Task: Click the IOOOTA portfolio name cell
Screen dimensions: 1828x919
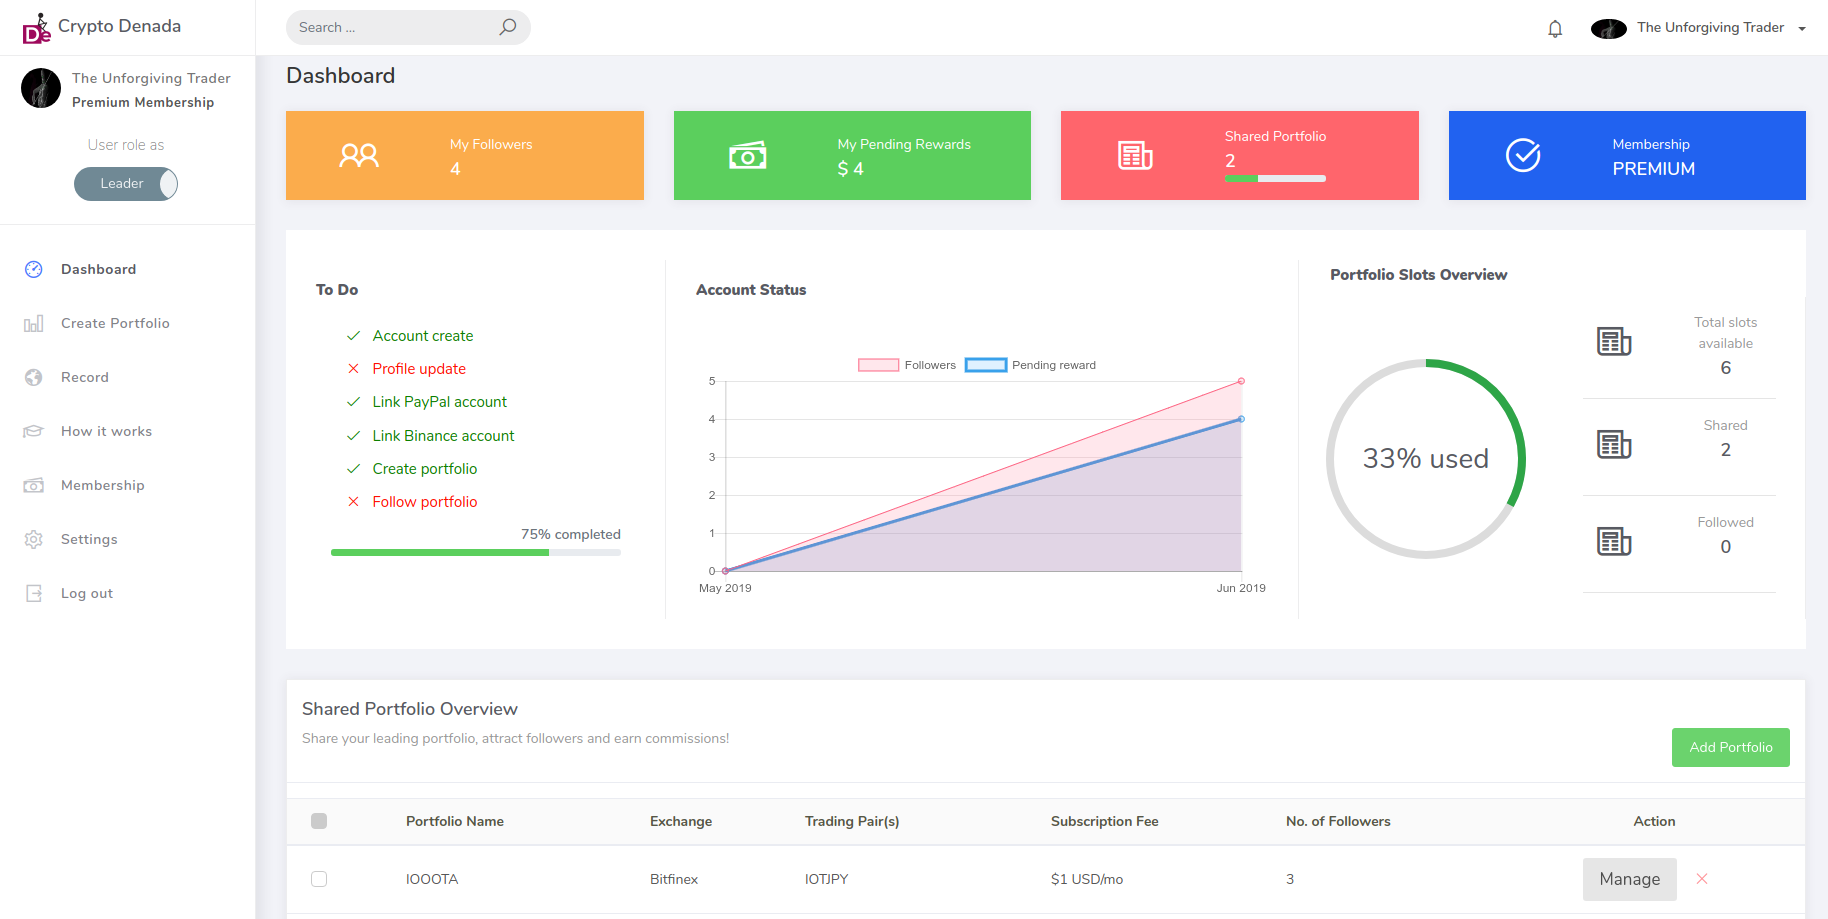Action: coord(432,879)
